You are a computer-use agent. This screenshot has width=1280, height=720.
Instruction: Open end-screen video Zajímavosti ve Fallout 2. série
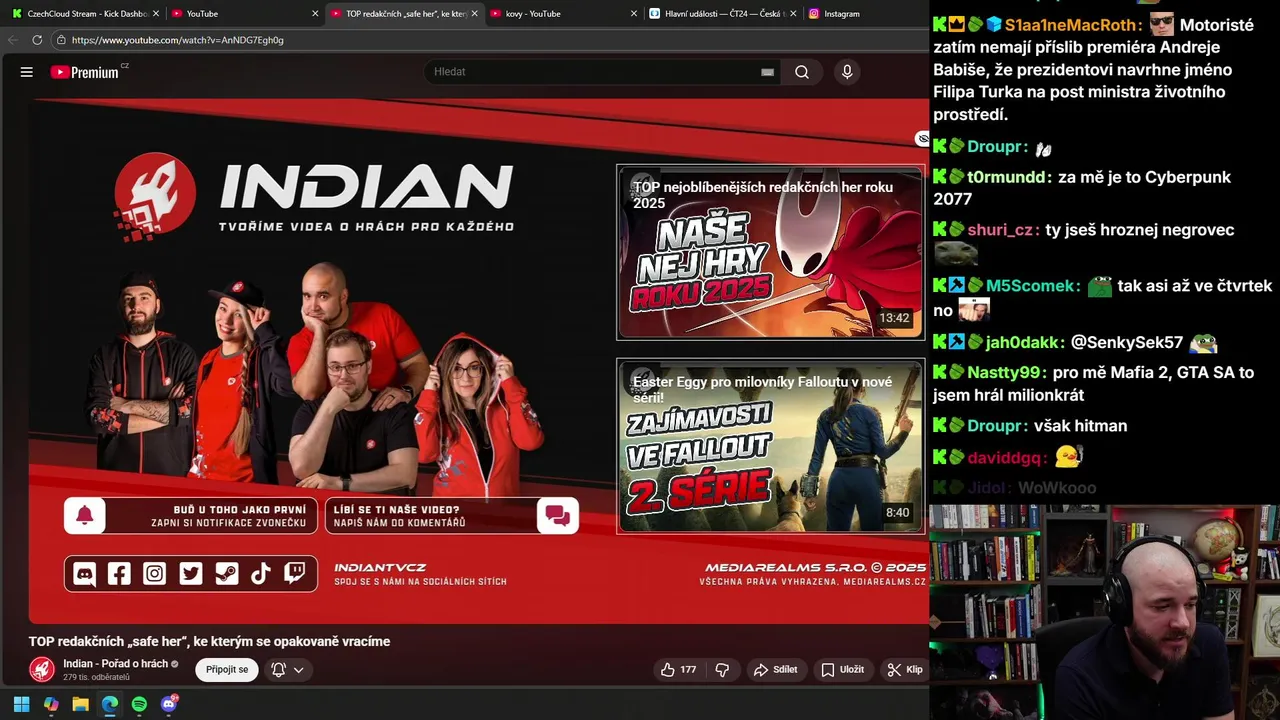click(770, 446)
